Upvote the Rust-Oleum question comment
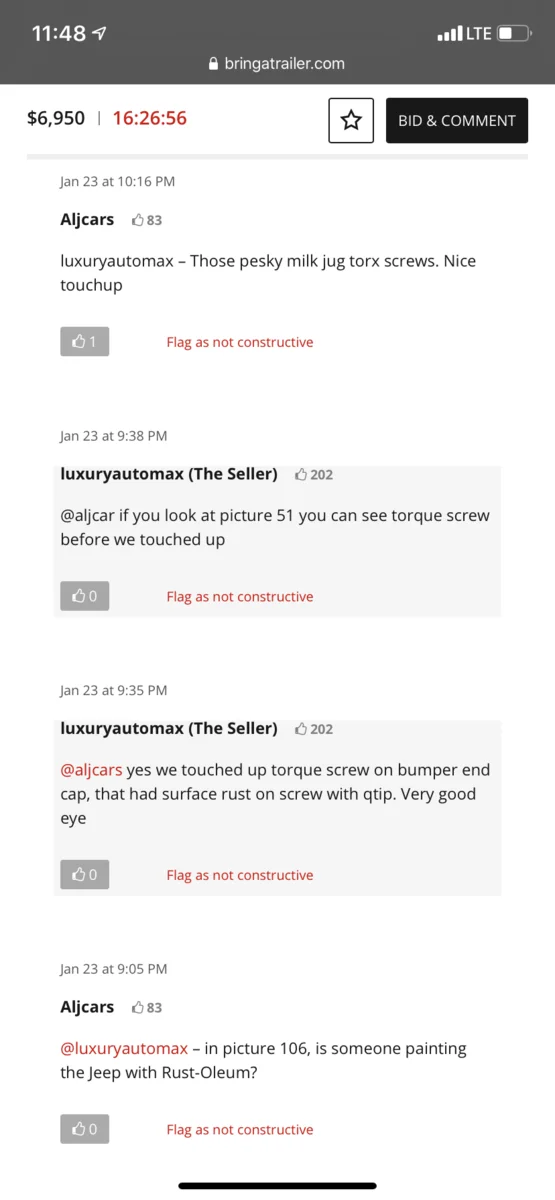 tap(84, 1129)
